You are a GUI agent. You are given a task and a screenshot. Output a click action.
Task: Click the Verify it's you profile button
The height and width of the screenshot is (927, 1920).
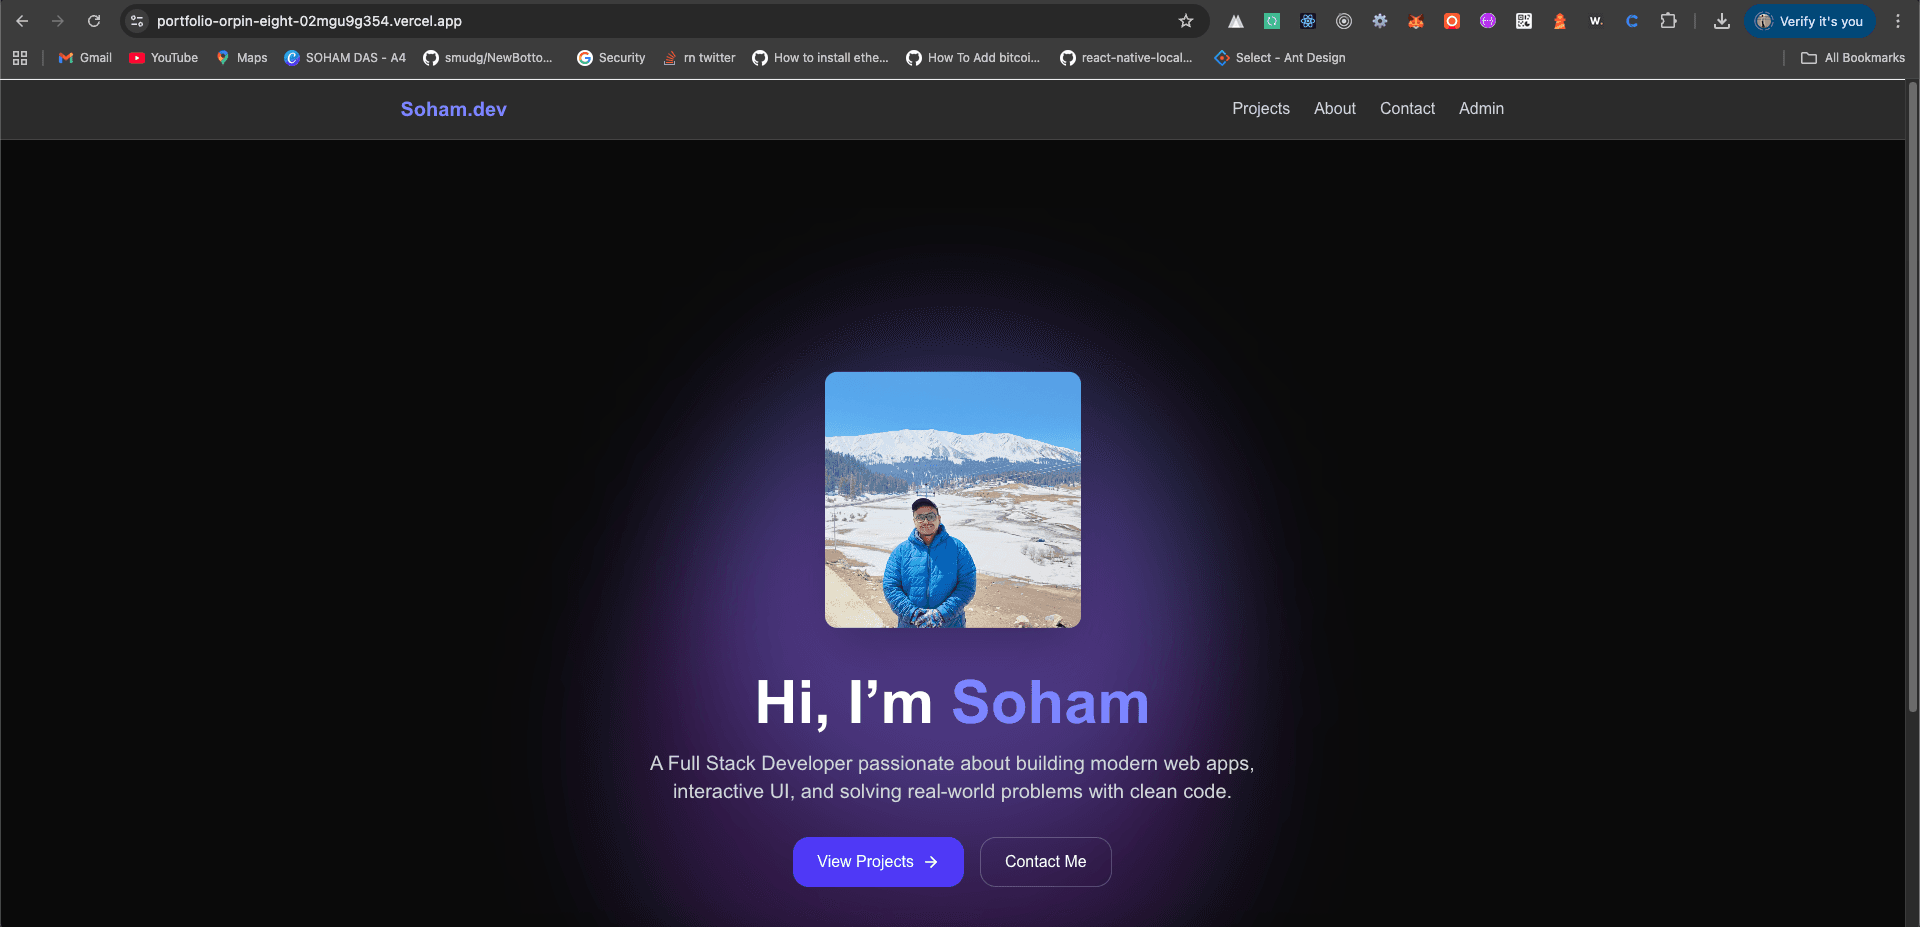1810,21
